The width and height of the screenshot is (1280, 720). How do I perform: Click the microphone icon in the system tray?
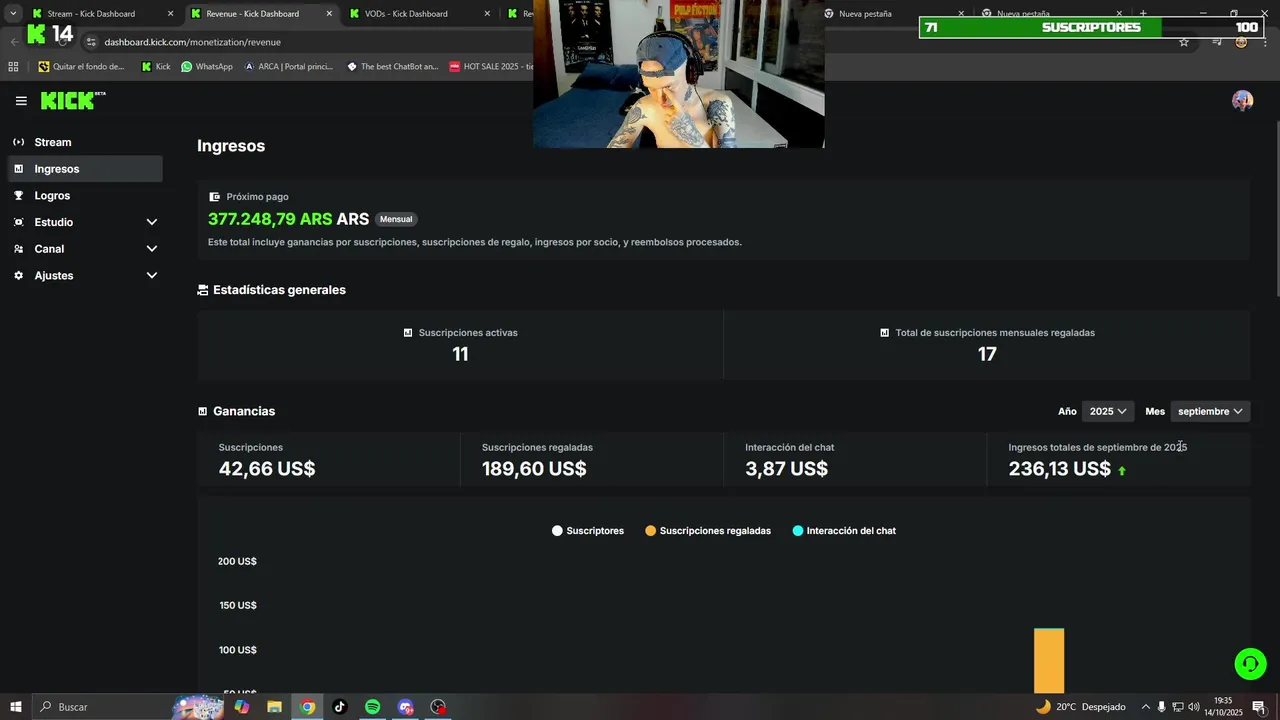1161,707
